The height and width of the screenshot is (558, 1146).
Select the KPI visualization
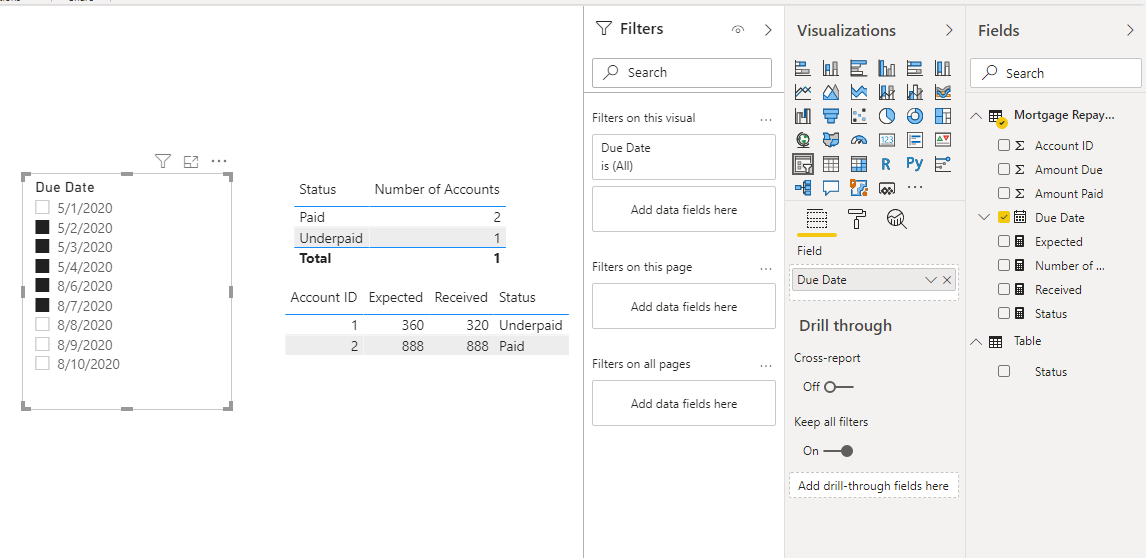943,139
